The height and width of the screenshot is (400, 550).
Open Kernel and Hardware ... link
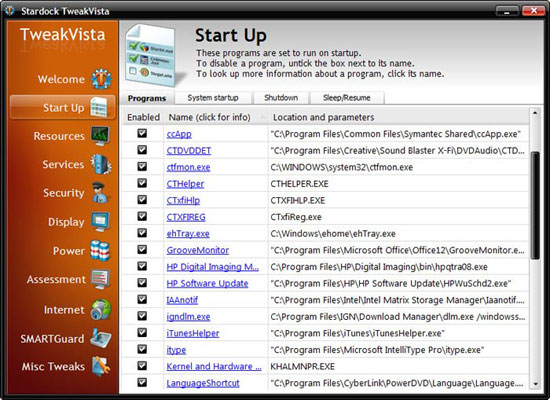214,367
